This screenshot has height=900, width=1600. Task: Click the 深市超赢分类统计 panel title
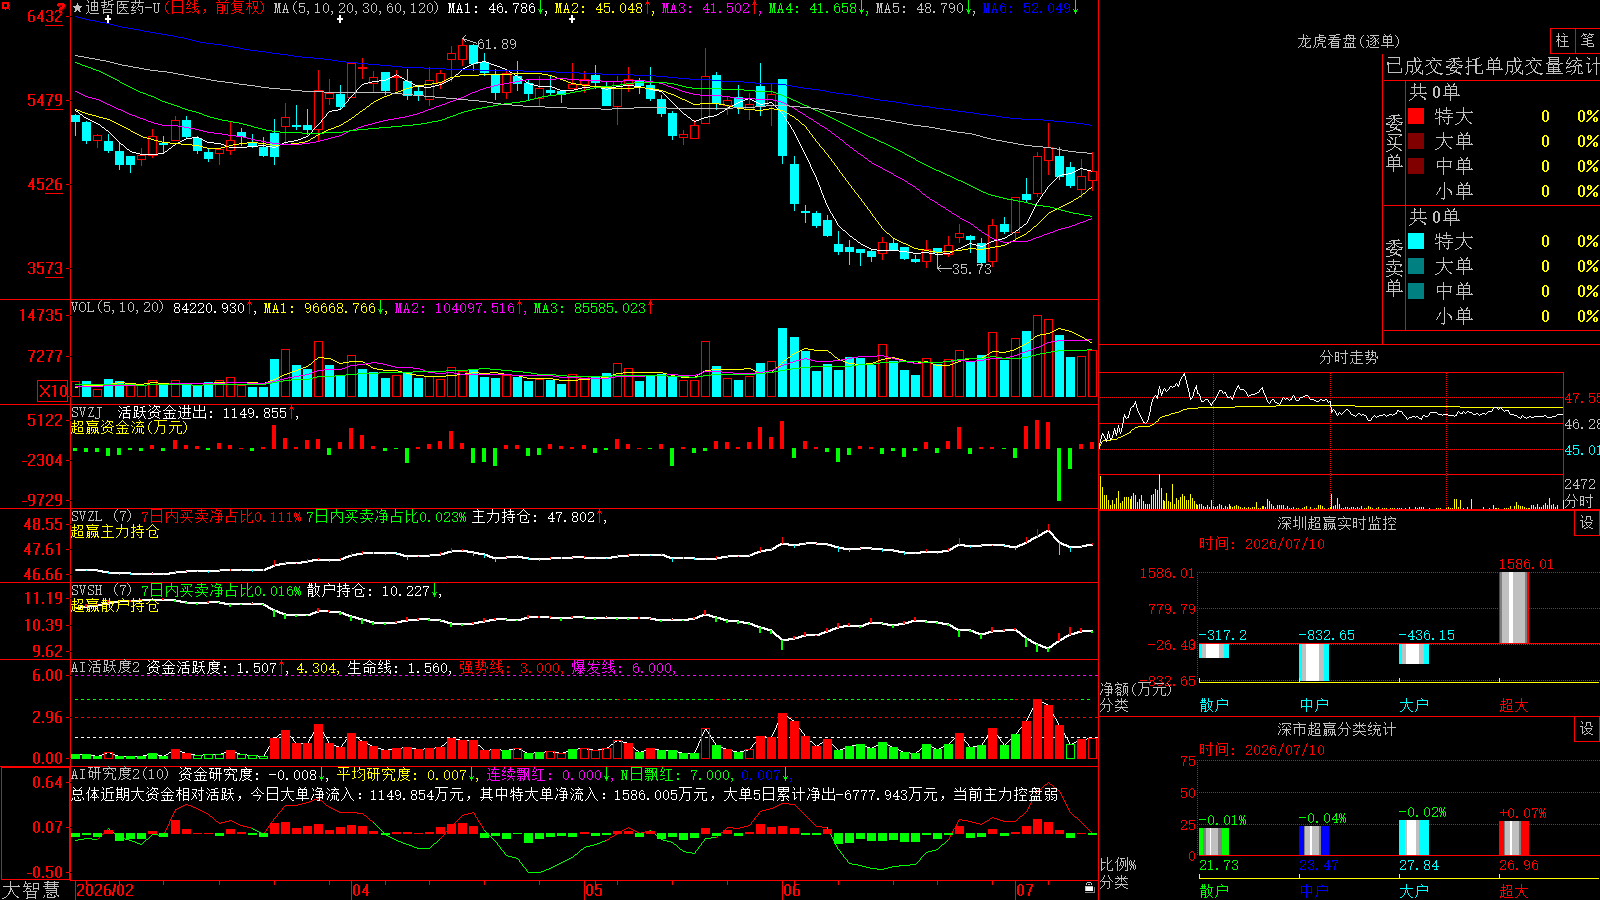[x=1337, y=729]
